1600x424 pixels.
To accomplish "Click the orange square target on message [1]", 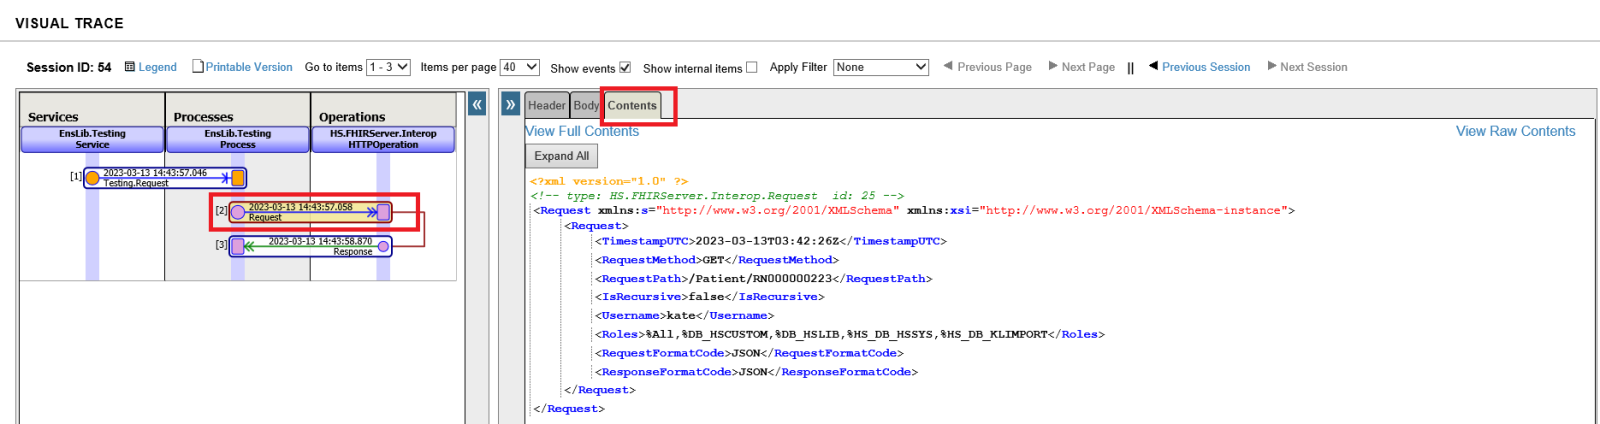I will coord(238,178).
